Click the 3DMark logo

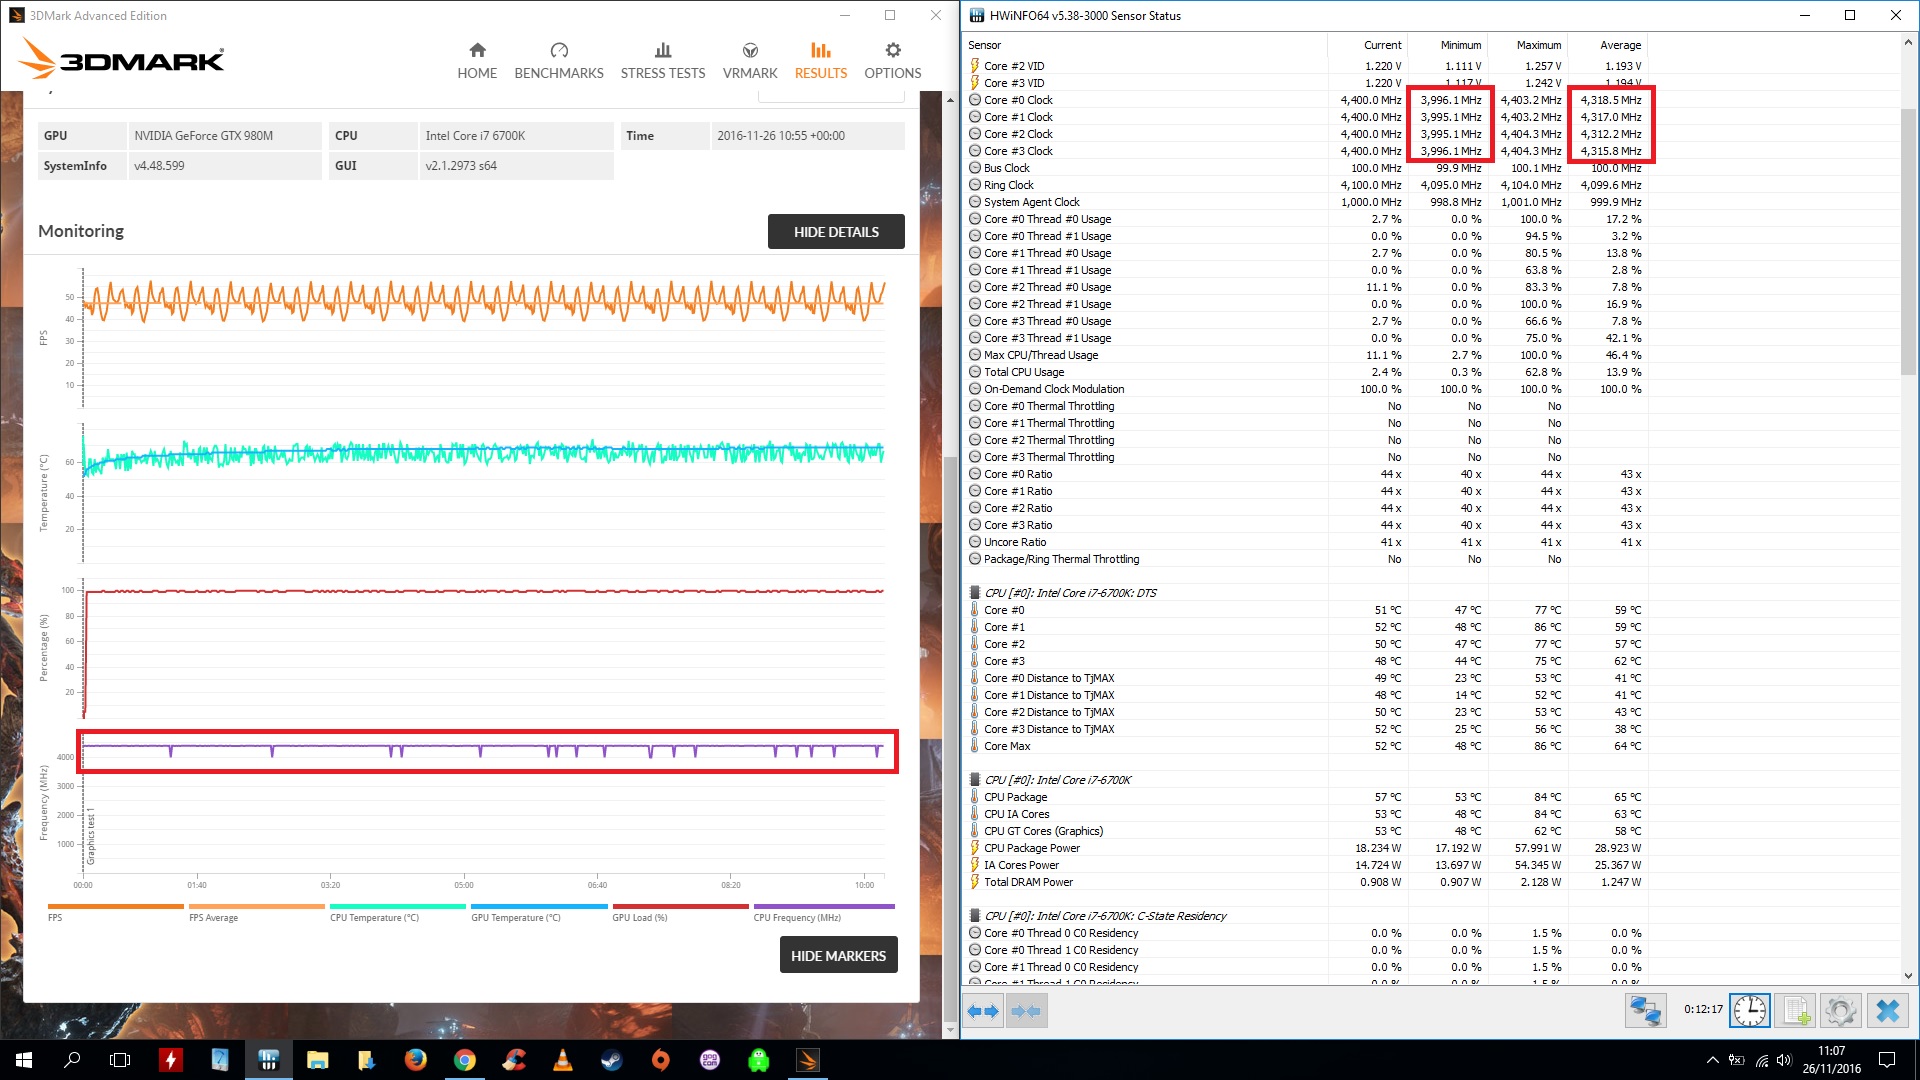point(122,59)
